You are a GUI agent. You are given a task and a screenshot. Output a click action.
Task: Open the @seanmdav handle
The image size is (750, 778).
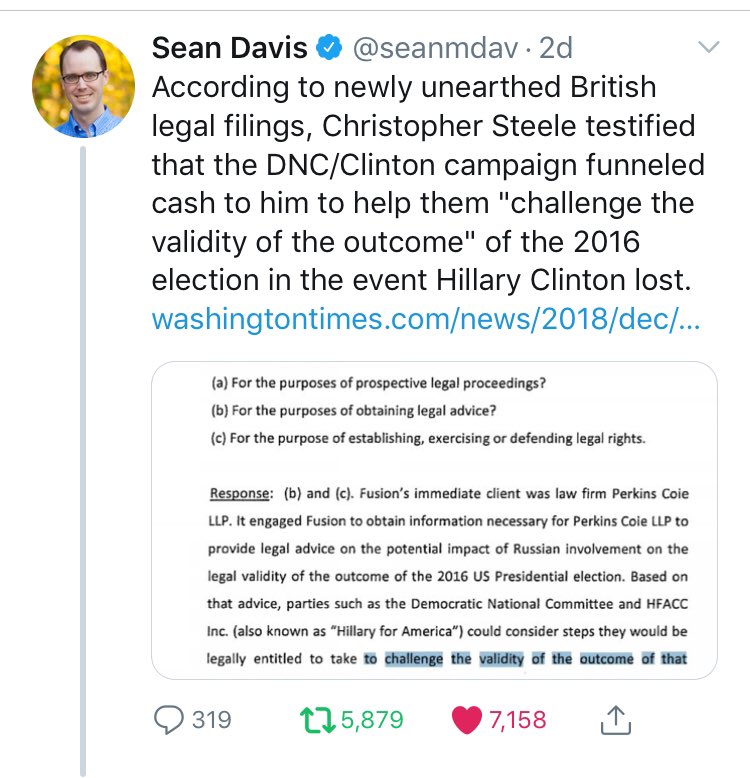click(434, 47)
